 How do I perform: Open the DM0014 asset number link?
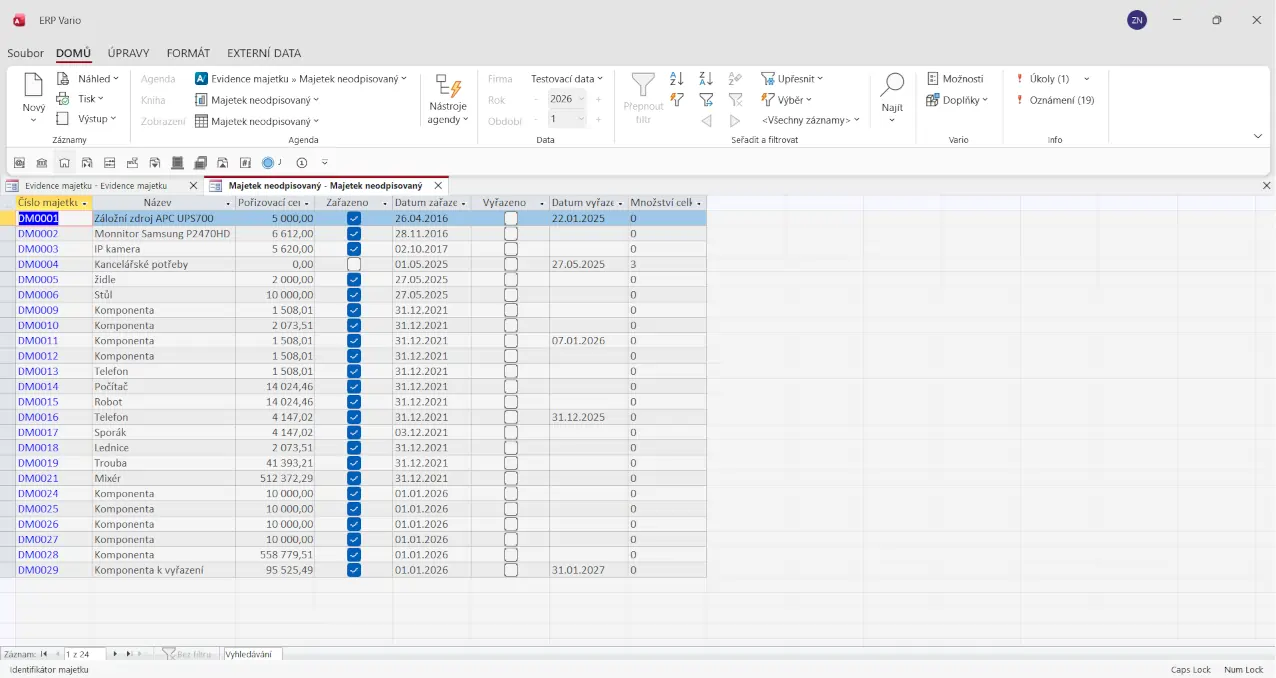38,386
